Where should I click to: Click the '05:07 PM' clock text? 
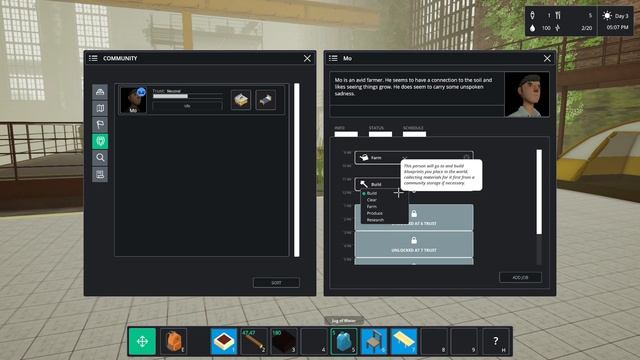tap(617, 27)
